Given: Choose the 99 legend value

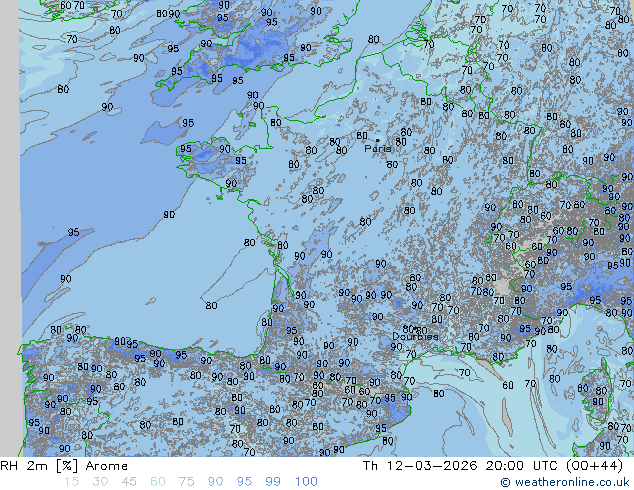Looking at the screenshot, I should click(273, 482).
